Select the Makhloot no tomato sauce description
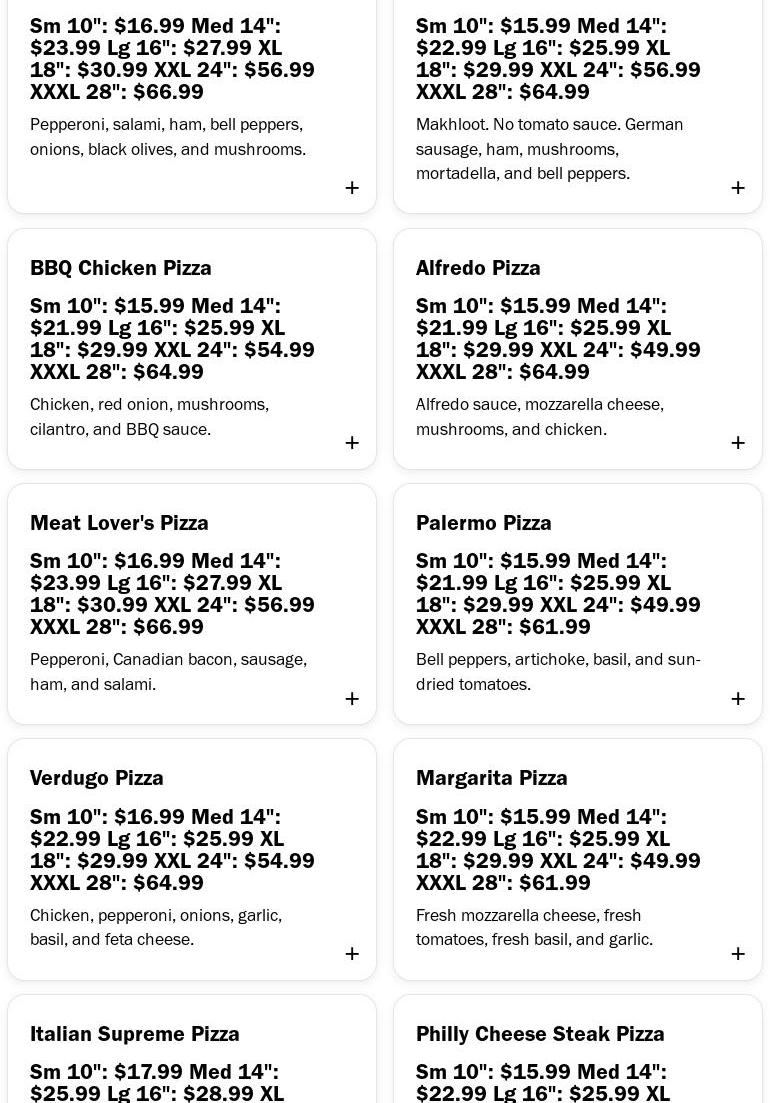Viewport: 770px width, 1103px height. tap(550, 149)
